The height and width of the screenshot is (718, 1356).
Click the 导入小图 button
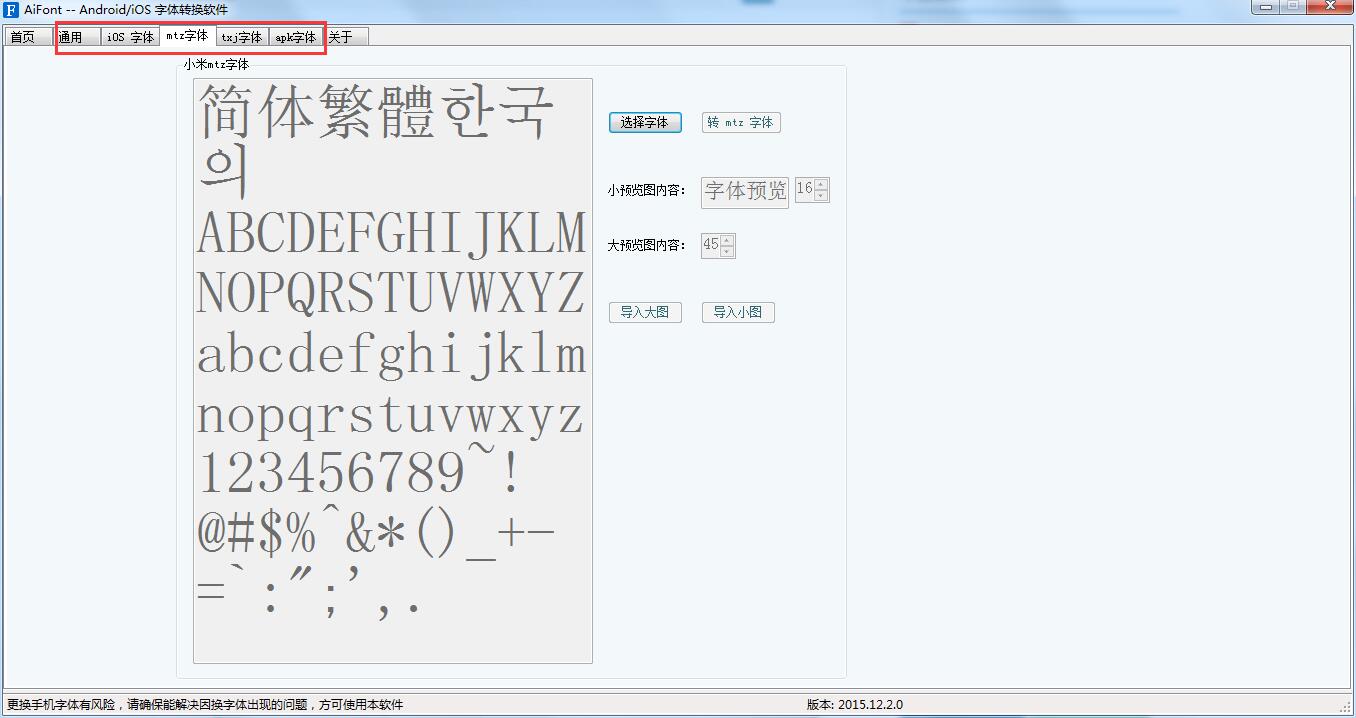point(738,312)
